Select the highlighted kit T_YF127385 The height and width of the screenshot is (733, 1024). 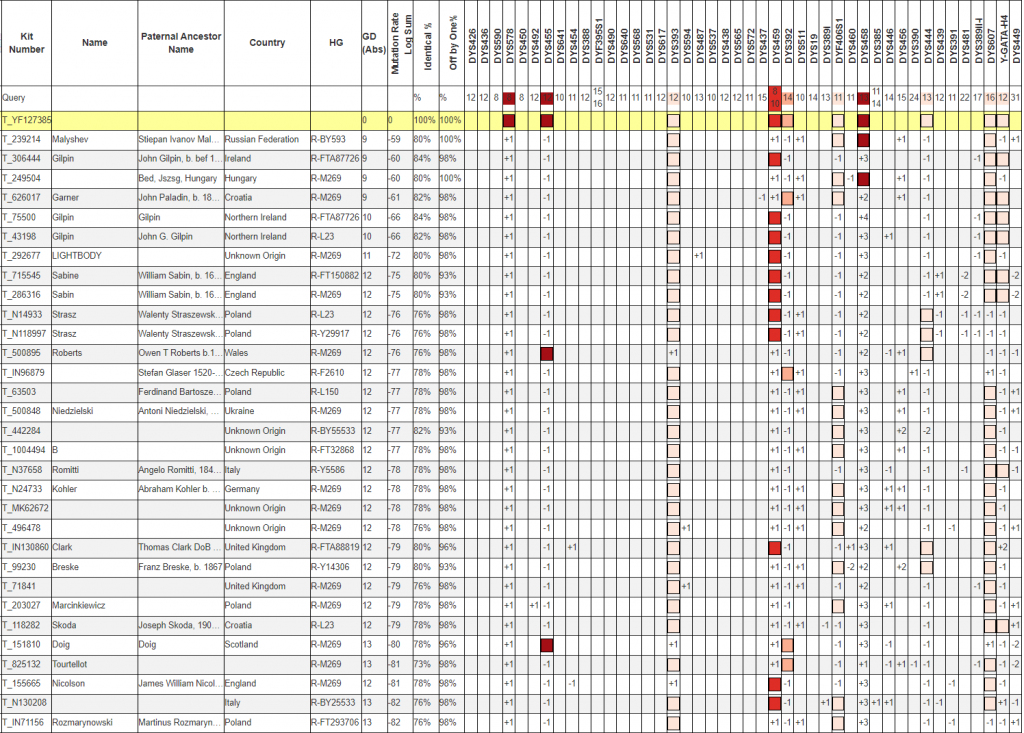pyautogui.click(x=27, y=121)
